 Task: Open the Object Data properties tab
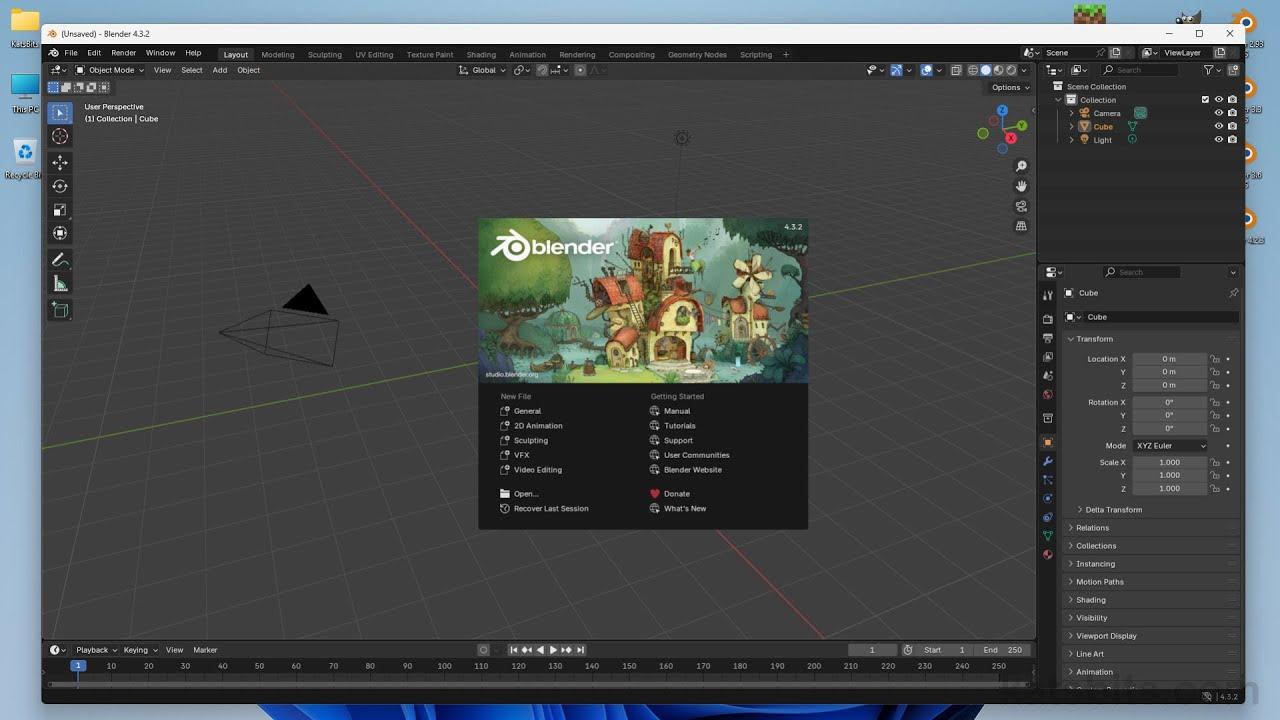(1047, 535)
